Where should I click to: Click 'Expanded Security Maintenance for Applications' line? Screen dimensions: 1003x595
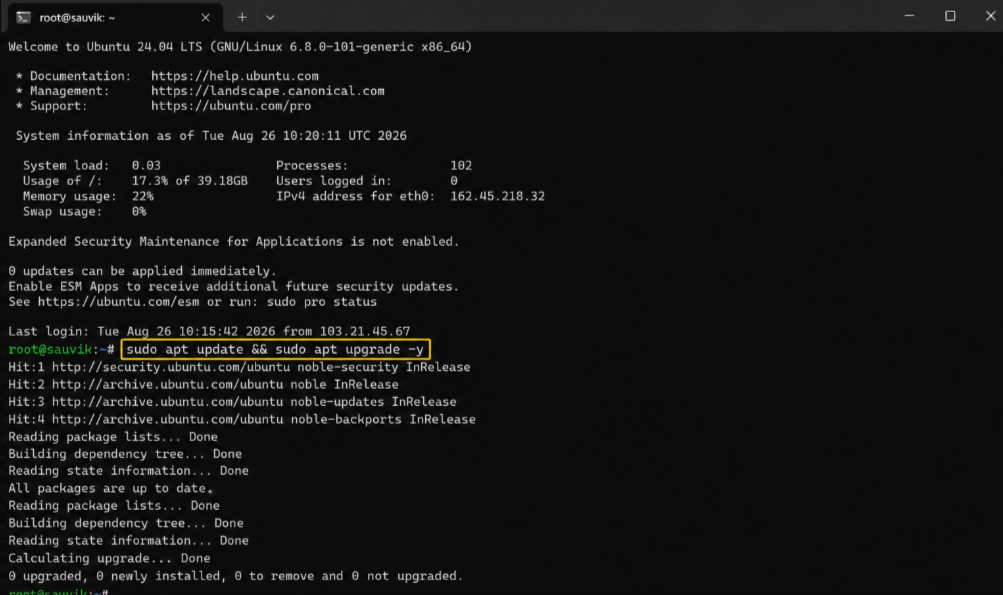coord(233,242)
